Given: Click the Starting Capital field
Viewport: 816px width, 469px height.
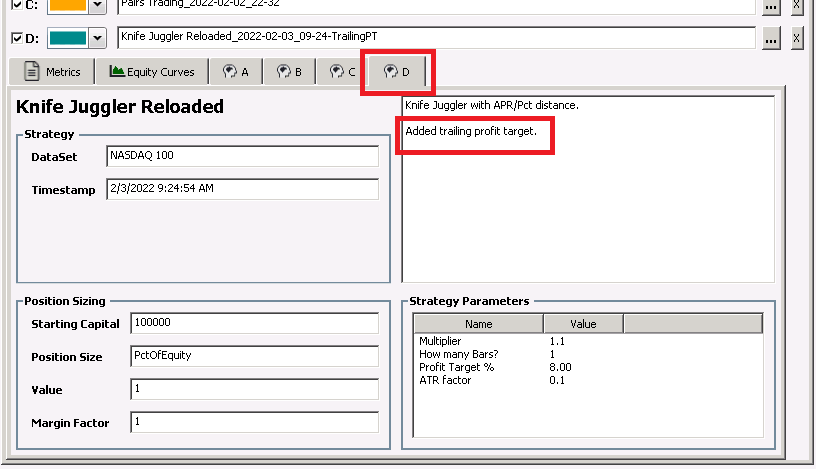Looking at the screenshot, I should [254, 324].
